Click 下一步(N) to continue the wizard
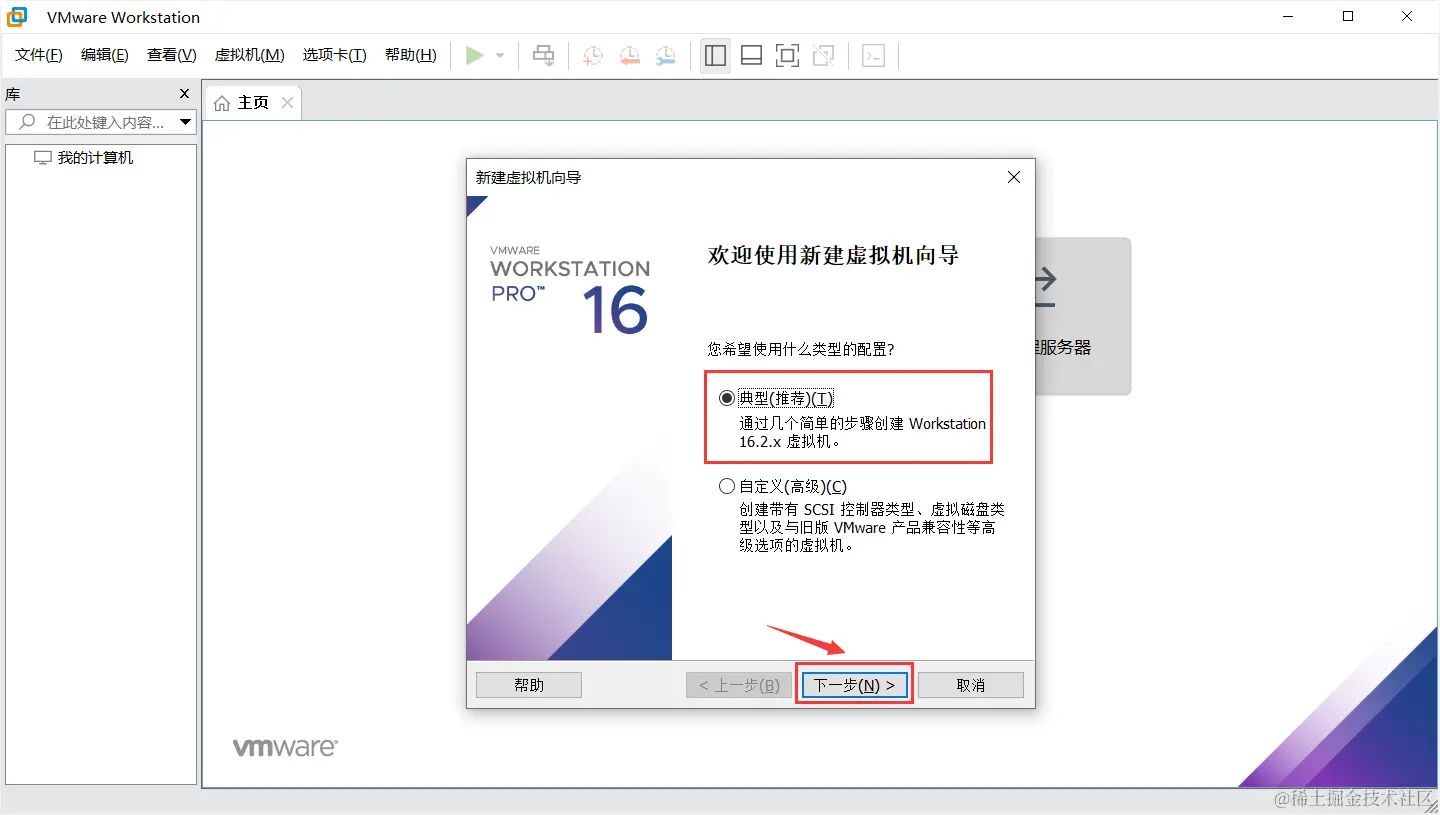 coord(854,684)
